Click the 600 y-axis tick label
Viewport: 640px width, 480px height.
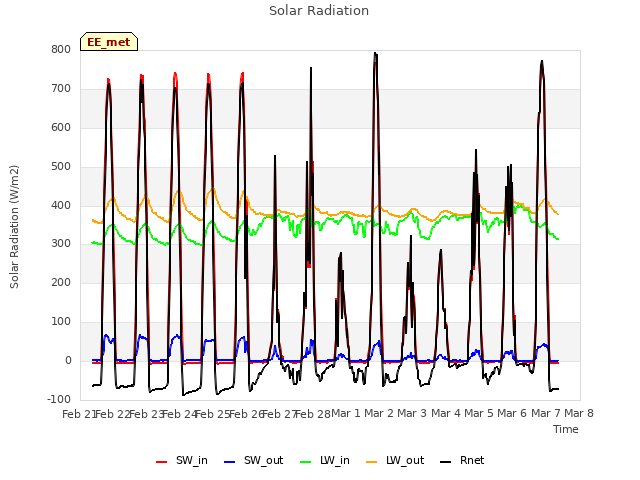(x=61, y=127)
